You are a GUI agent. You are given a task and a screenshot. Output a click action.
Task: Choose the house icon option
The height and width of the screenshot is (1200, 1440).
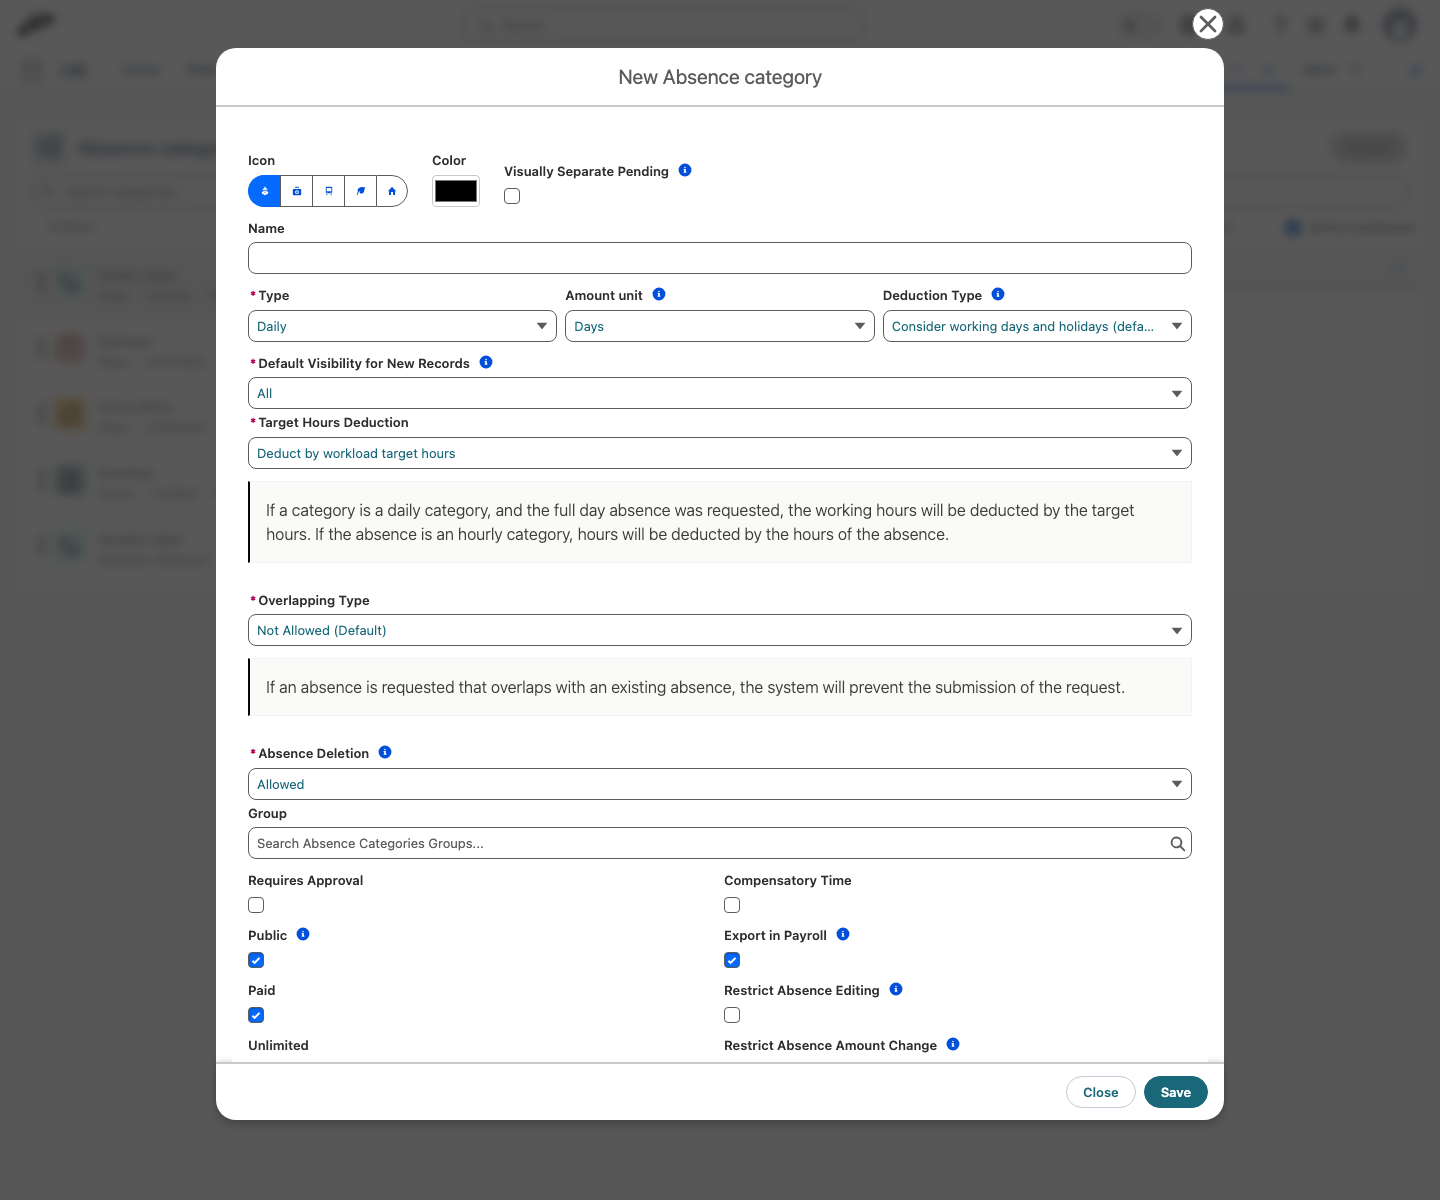pyautogui.click(x=392, y=191)
